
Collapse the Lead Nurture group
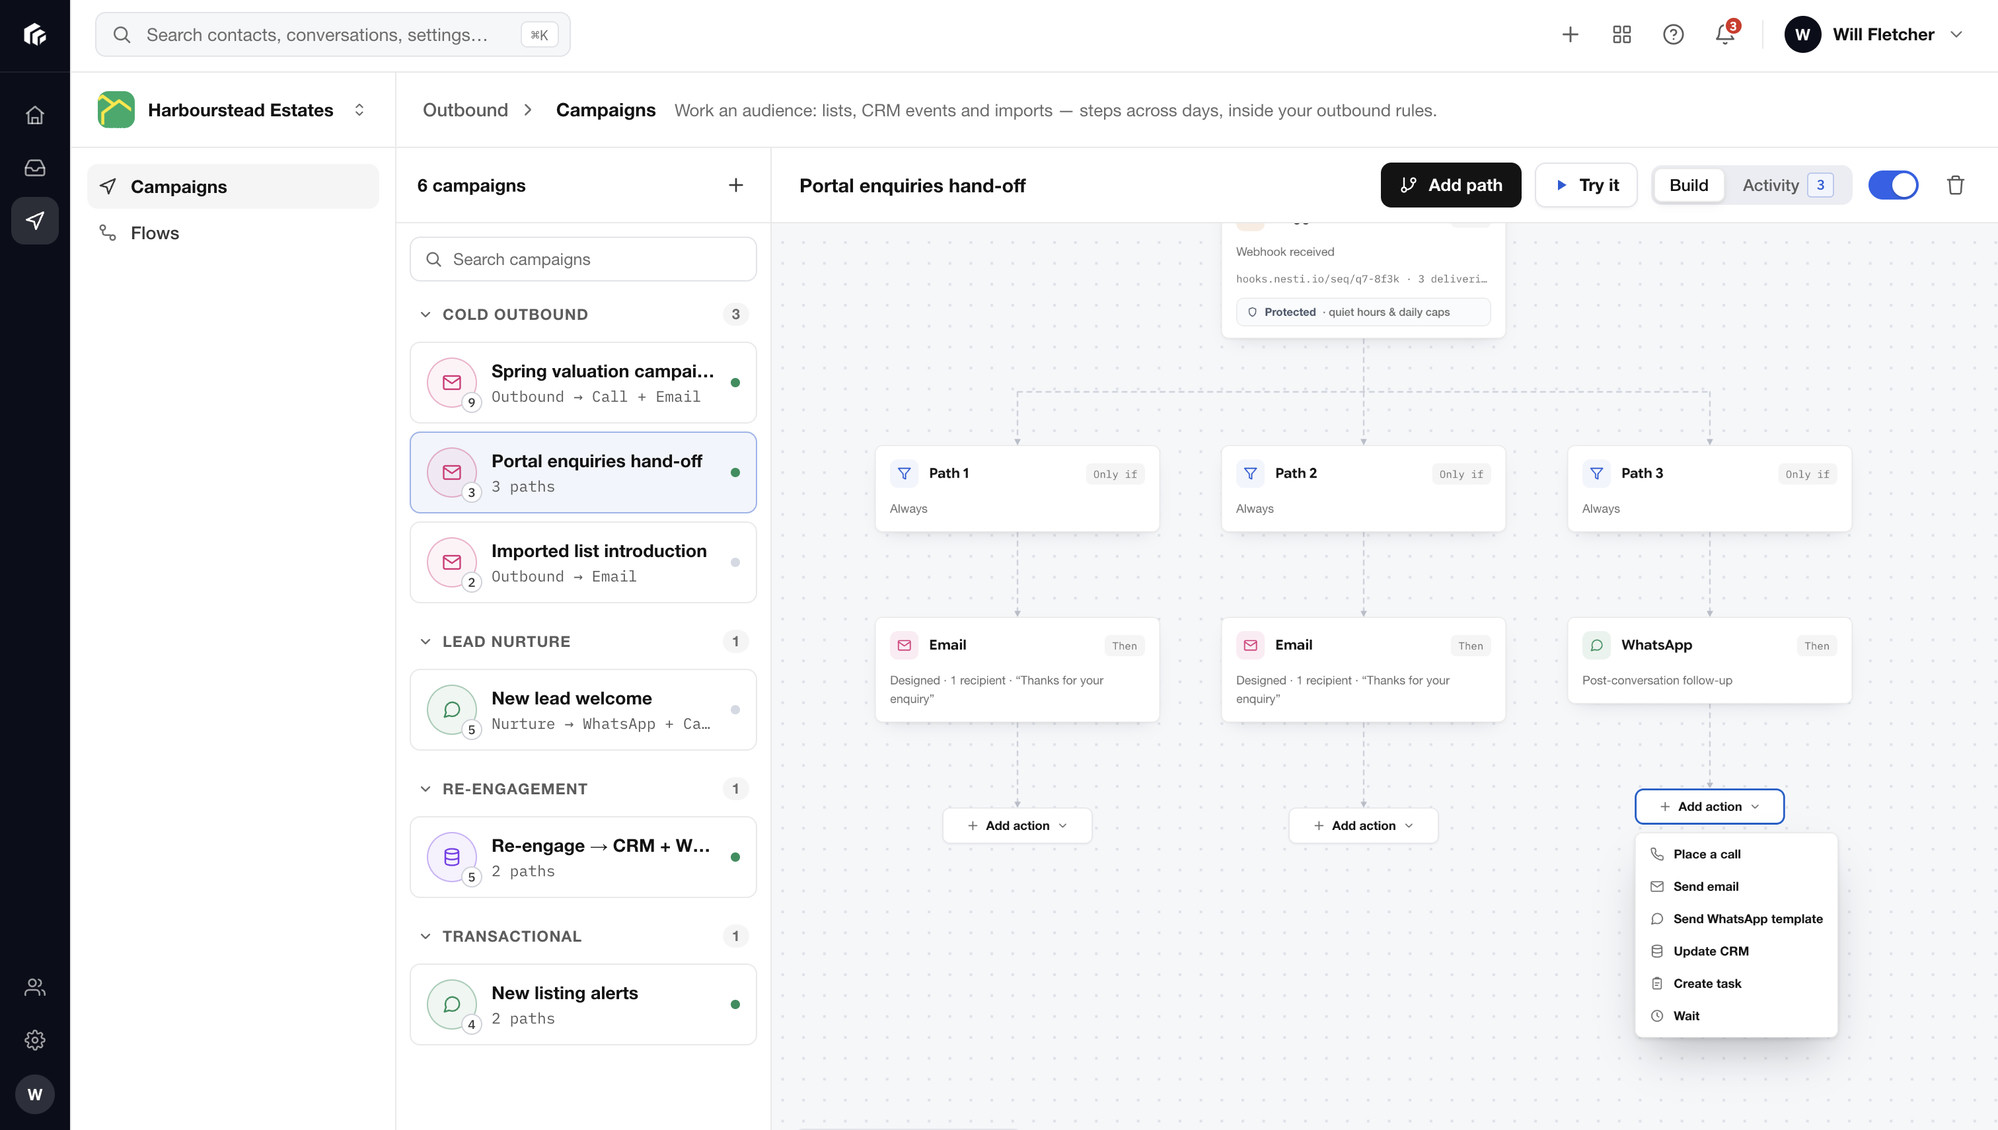[x=425, y=641]
